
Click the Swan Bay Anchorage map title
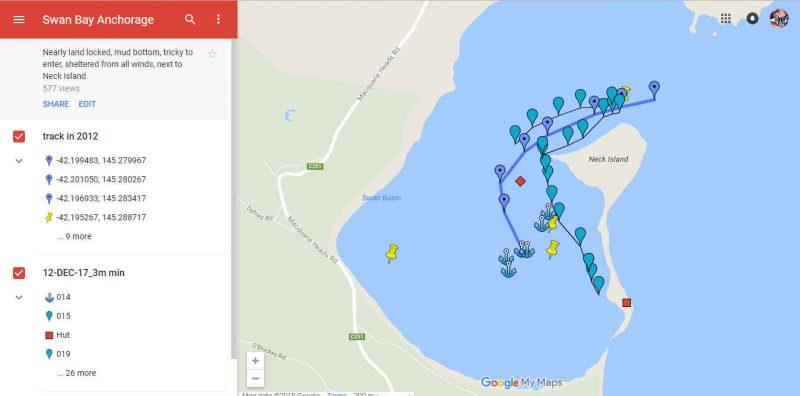[x=98, y=20]
